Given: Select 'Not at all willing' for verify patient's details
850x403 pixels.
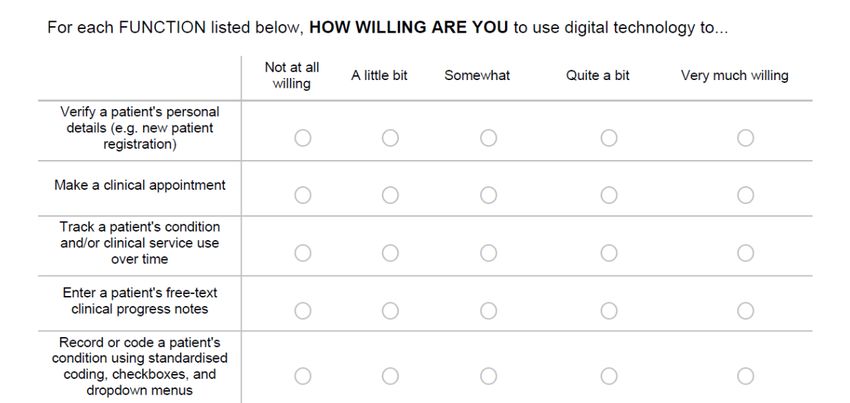Looking at the screenshot, I should tap(302, 138).
